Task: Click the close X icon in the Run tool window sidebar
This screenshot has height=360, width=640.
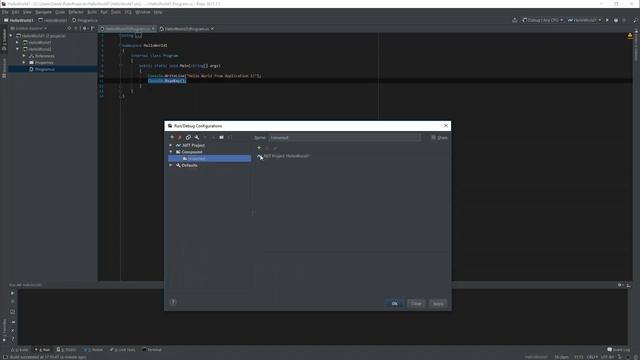Action: pos(12,331)
